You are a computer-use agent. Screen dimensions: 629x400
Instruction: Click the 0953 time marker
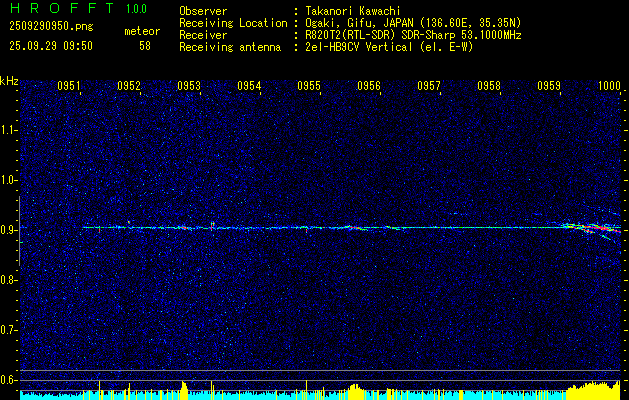[189, 85]
